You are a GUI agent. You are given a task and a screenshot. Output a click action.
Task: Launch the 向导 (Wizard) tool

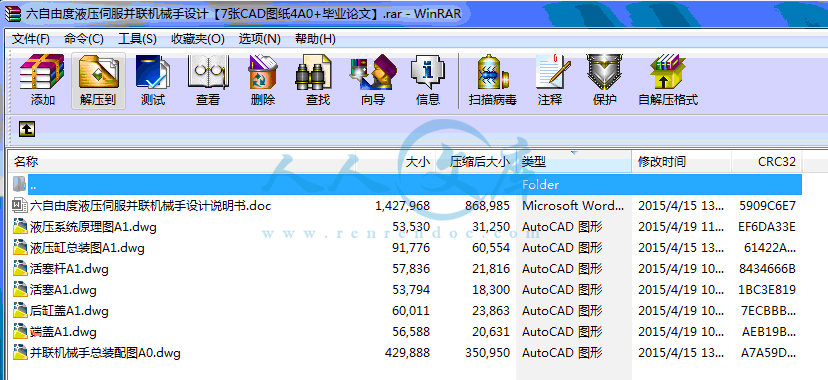click(x=373, y=80)
